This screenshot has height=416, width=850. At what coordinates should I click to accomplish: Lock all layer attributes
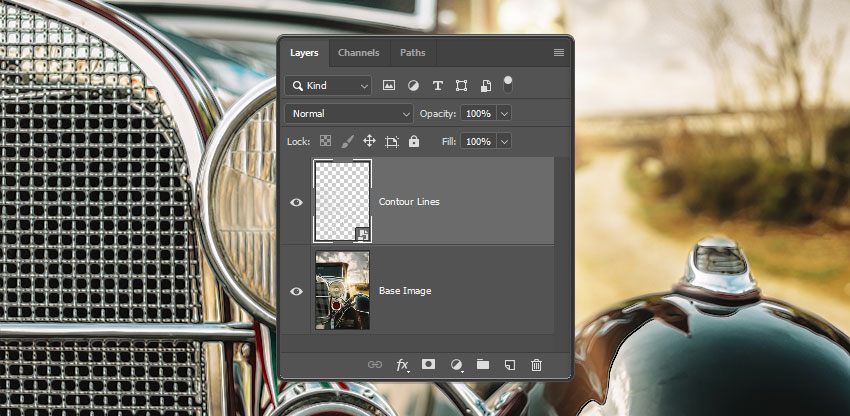click(x=414, y=142)
